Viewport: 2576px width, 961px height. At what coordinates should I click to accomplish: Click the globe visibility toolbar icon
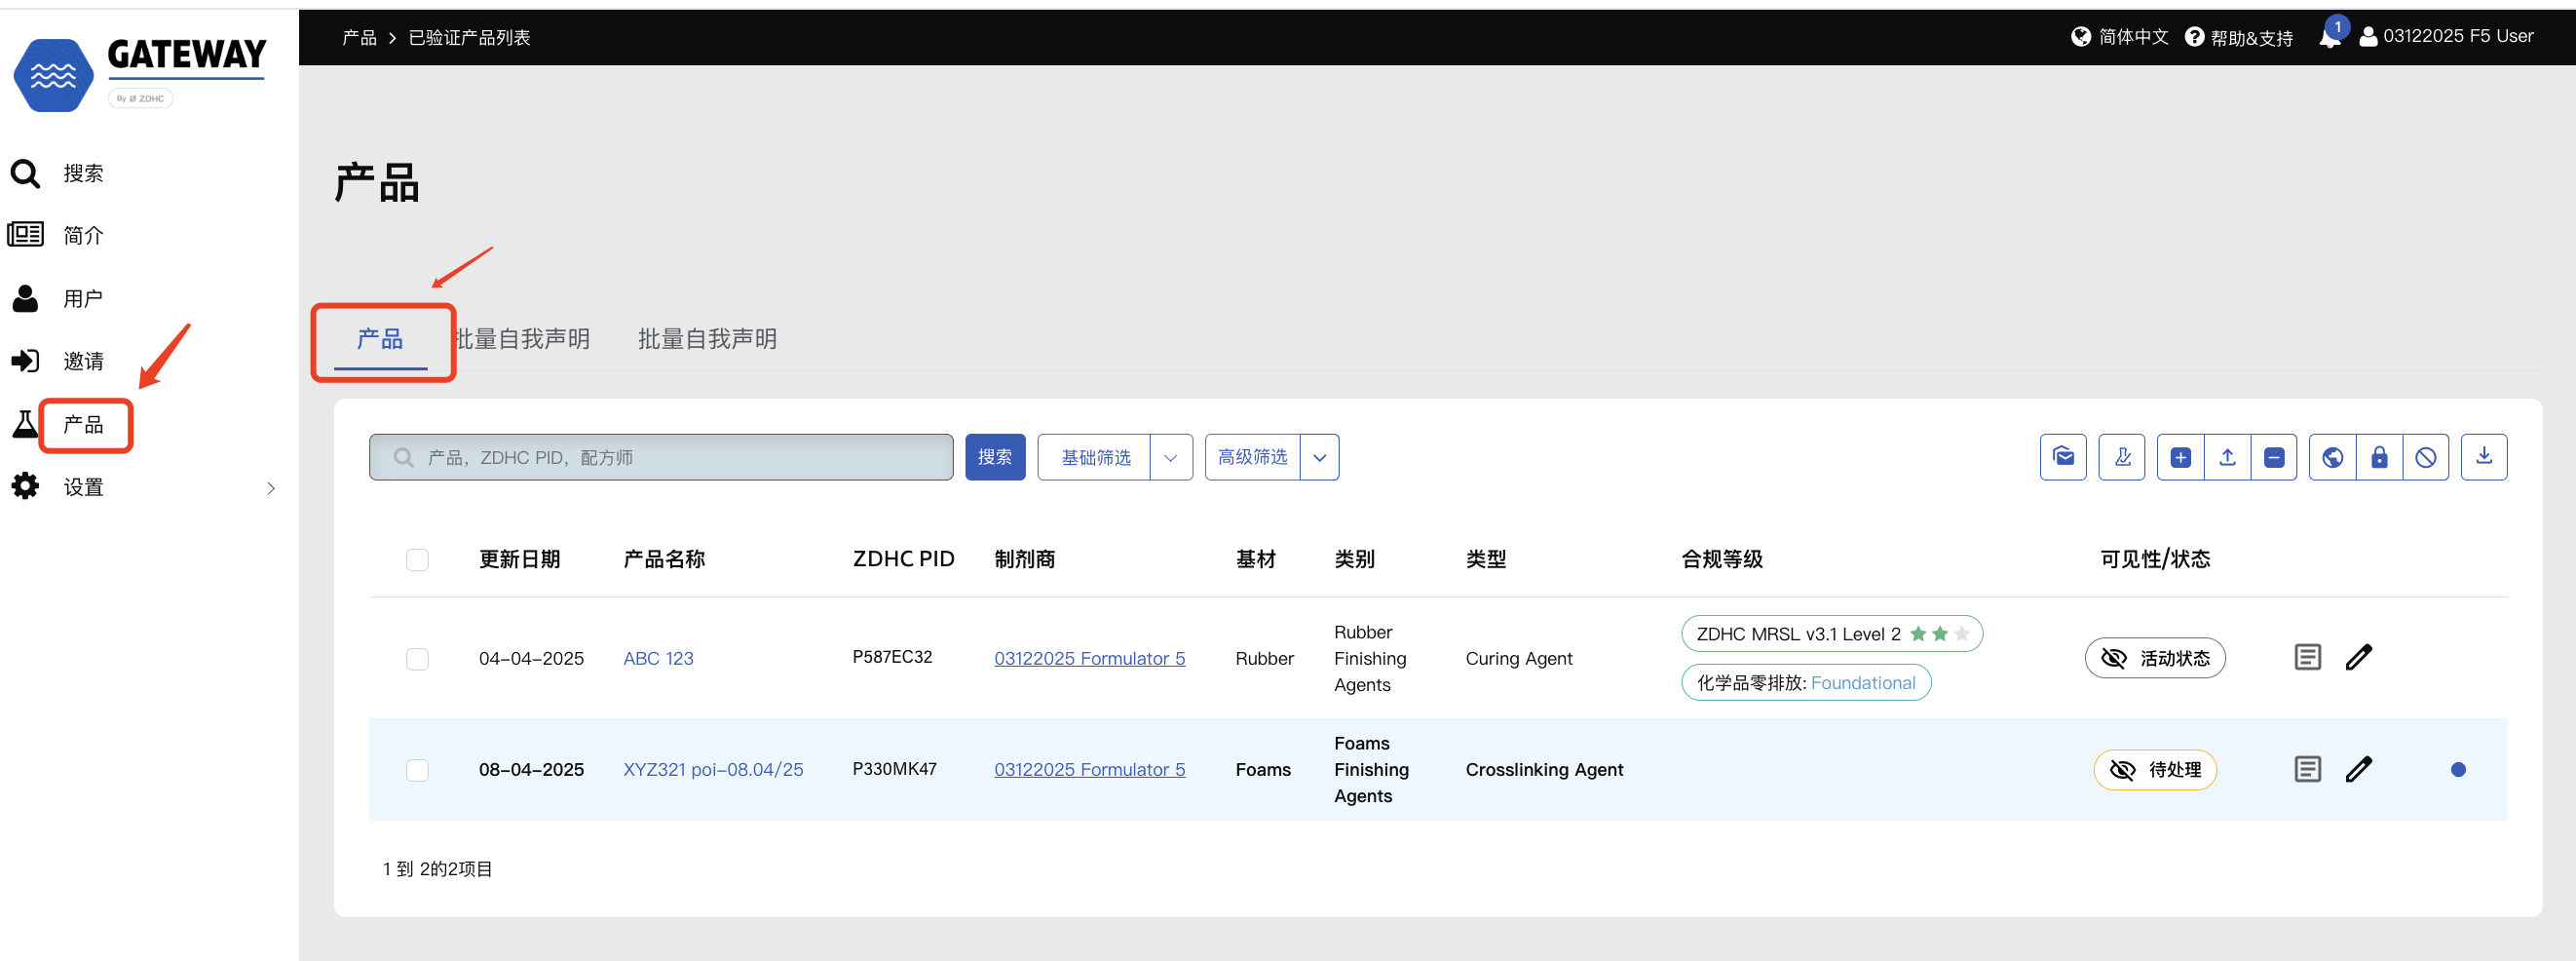pos(2332,457)
